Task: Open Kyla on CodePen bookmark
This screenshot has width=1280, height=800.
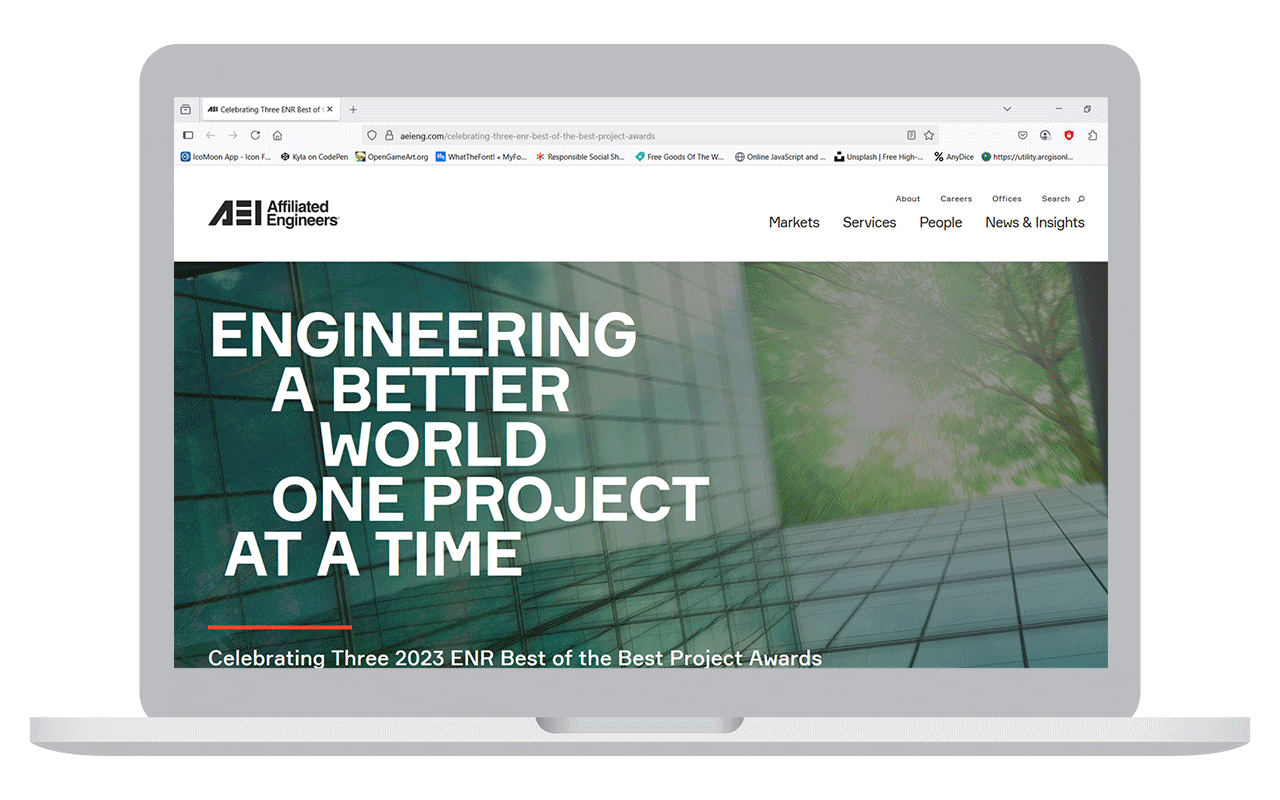Action: click(x=314, y=157)
